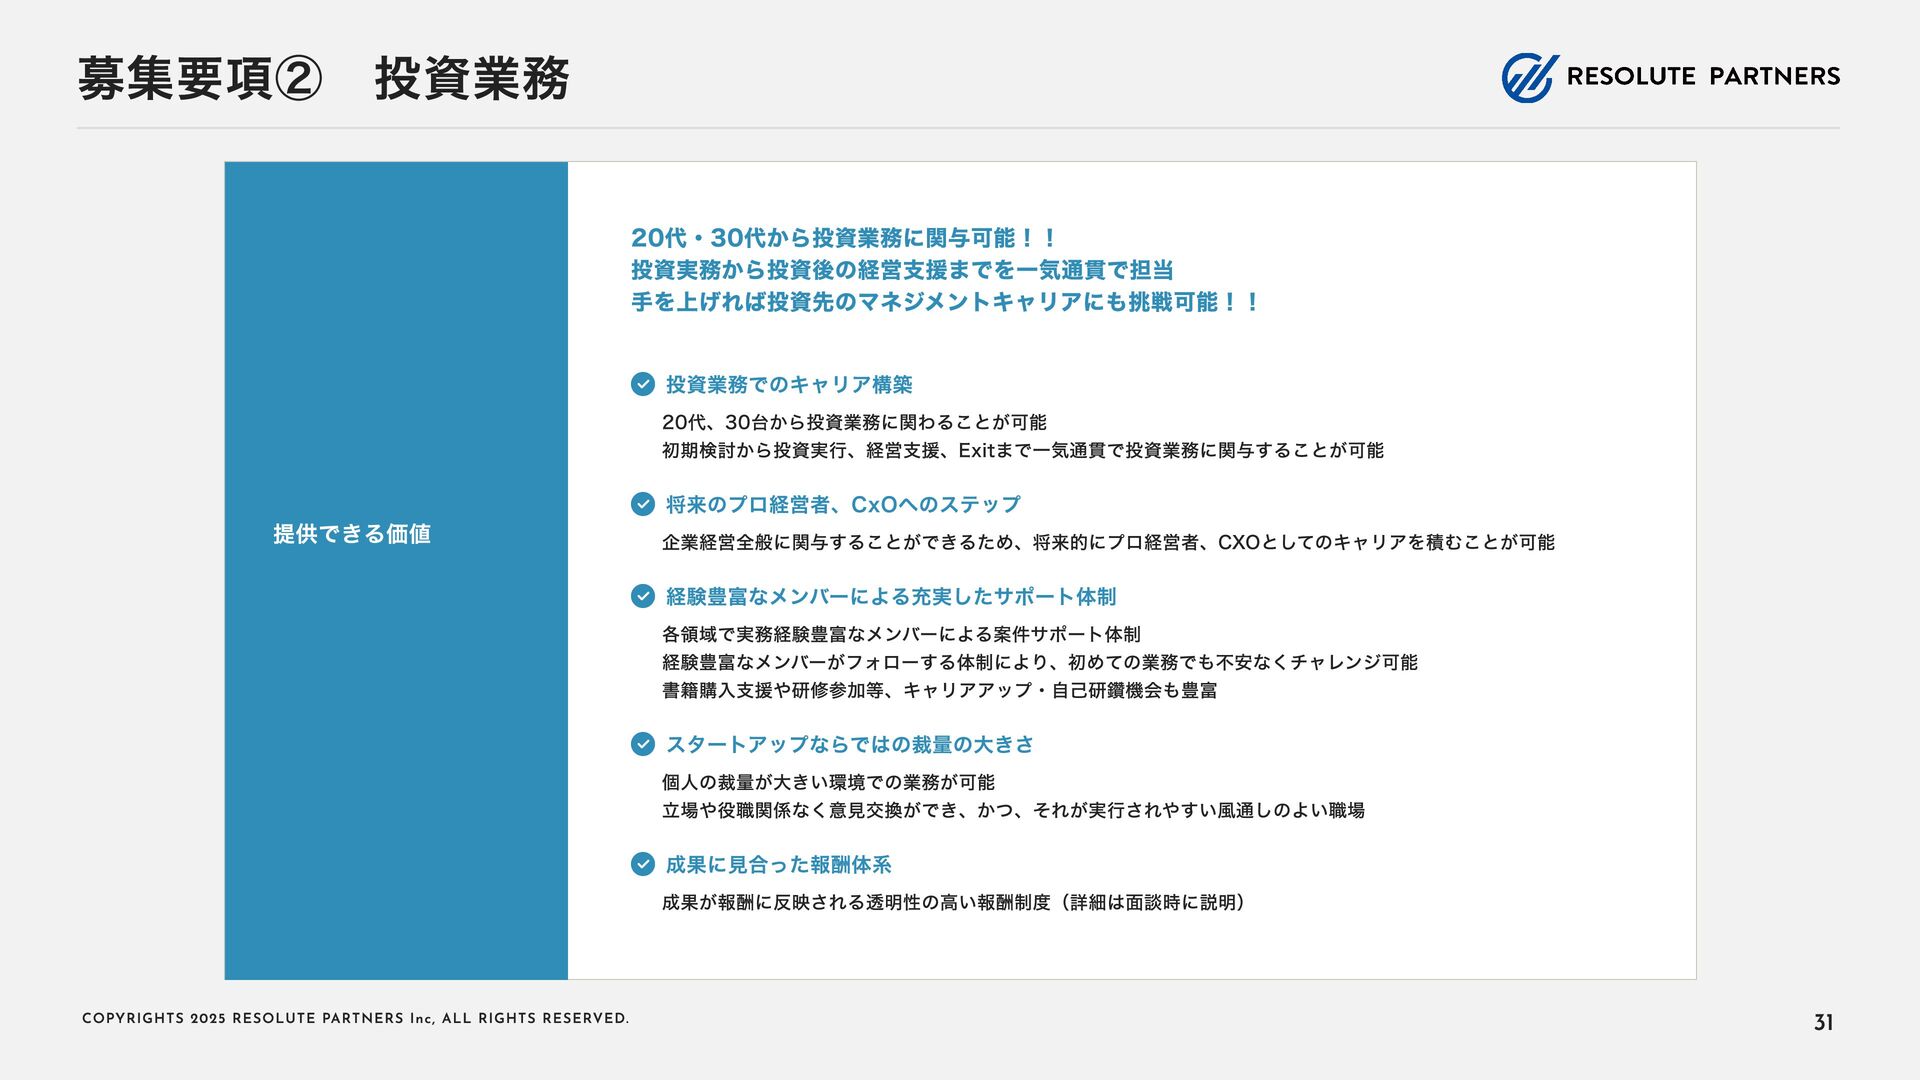Click checkmark icon beside スタートアップならではの裁量の大きさ
This screenshot has height=1080, width=1920.
[x=643, y=744]
